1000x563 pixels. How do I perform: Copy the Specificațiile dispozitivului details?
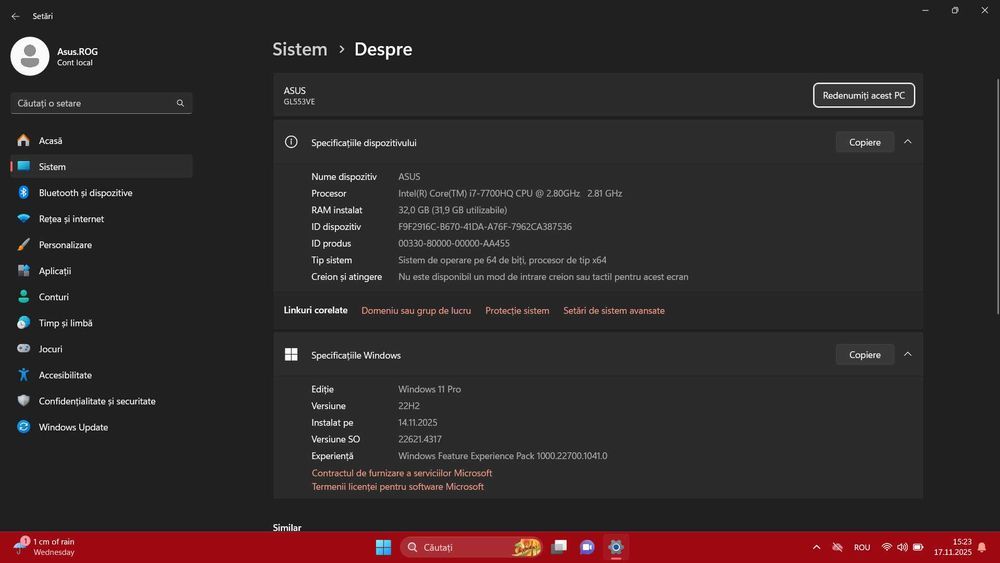pos(865,142)
